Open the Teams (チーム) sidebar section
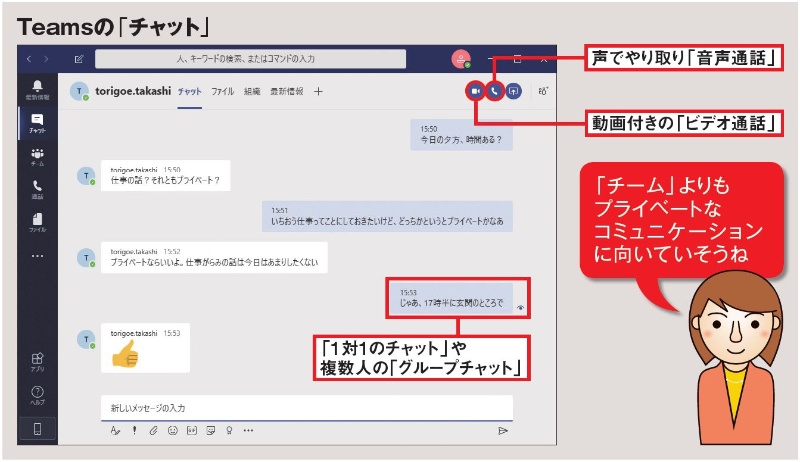The width and height of the screenshot is (800, 462). pyautogui.click(x=37, y=158)
